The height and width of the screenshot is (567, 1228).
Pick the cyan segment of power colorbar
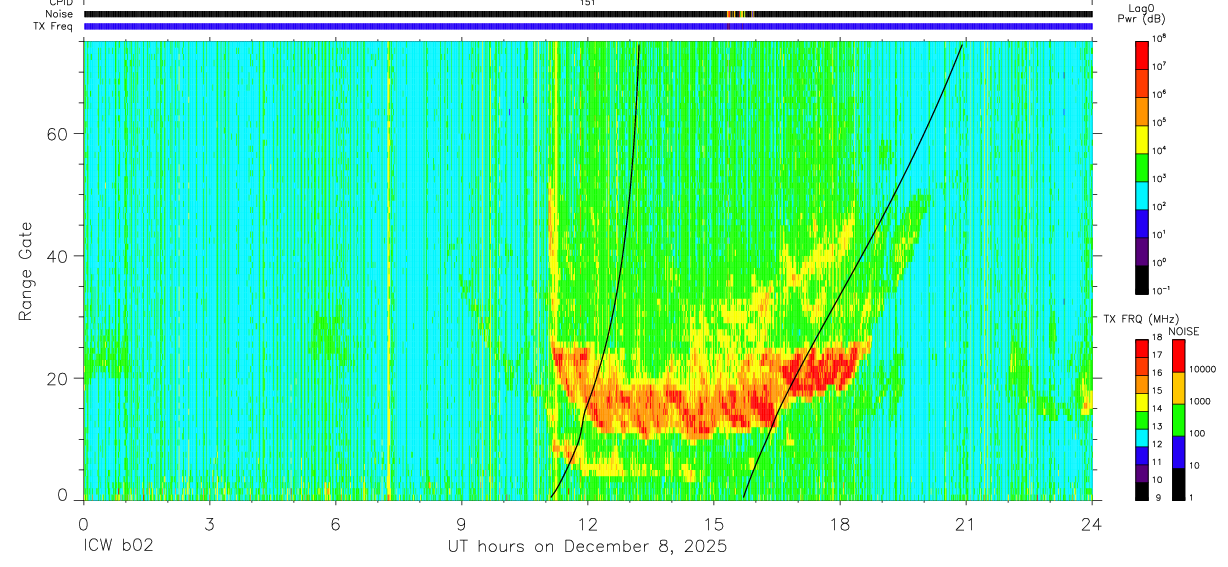(1141, 193)
